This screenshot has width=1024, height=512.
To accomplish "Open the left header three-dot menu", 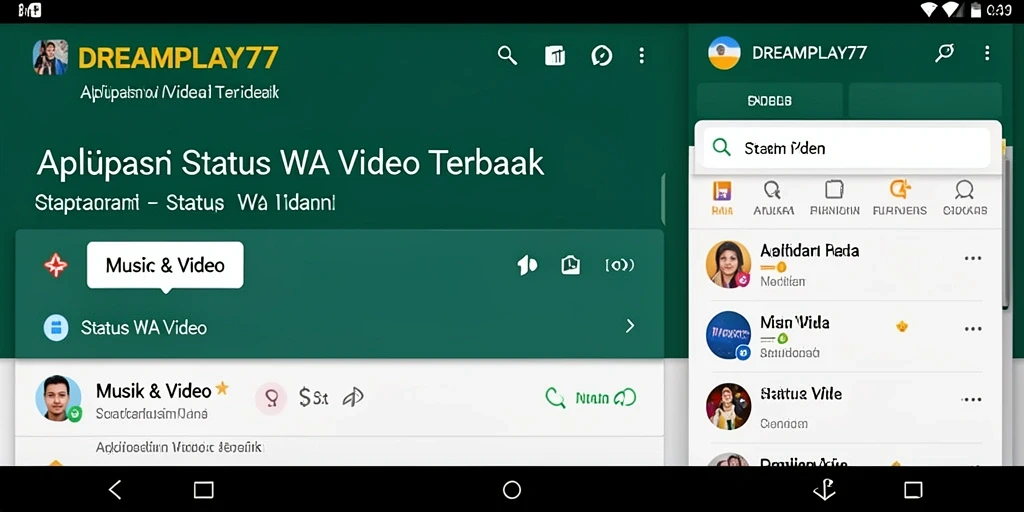I will pos(642,56).
